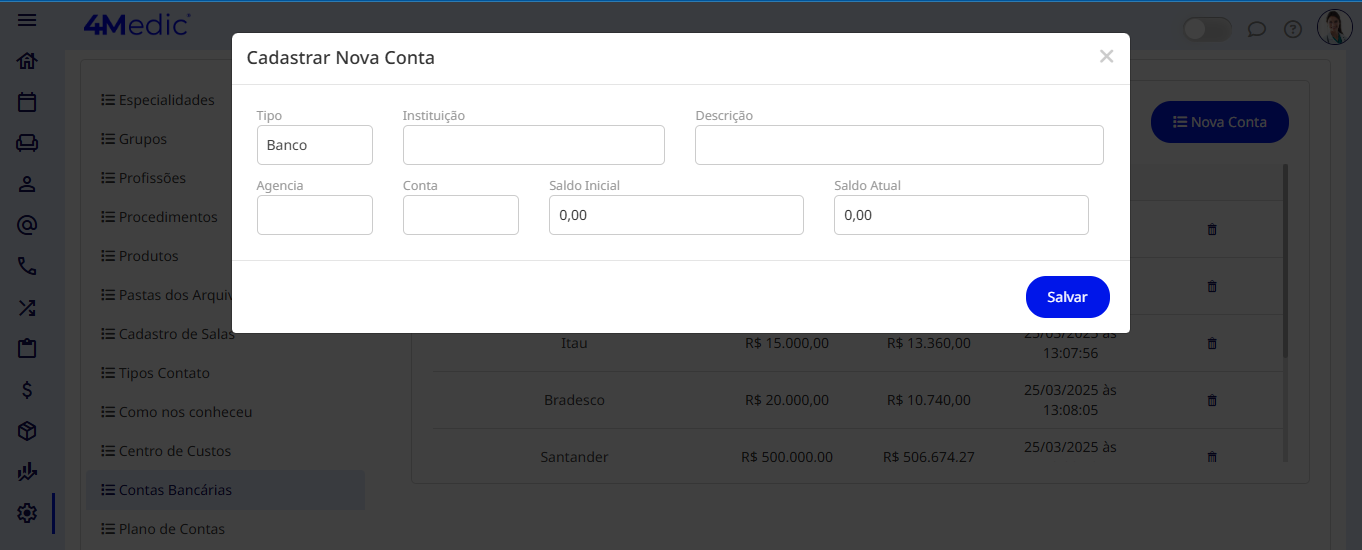This screenshot has height=550, width=1362.
Task: Go to the home icon in sidebar
Action: tap(27, 61)
